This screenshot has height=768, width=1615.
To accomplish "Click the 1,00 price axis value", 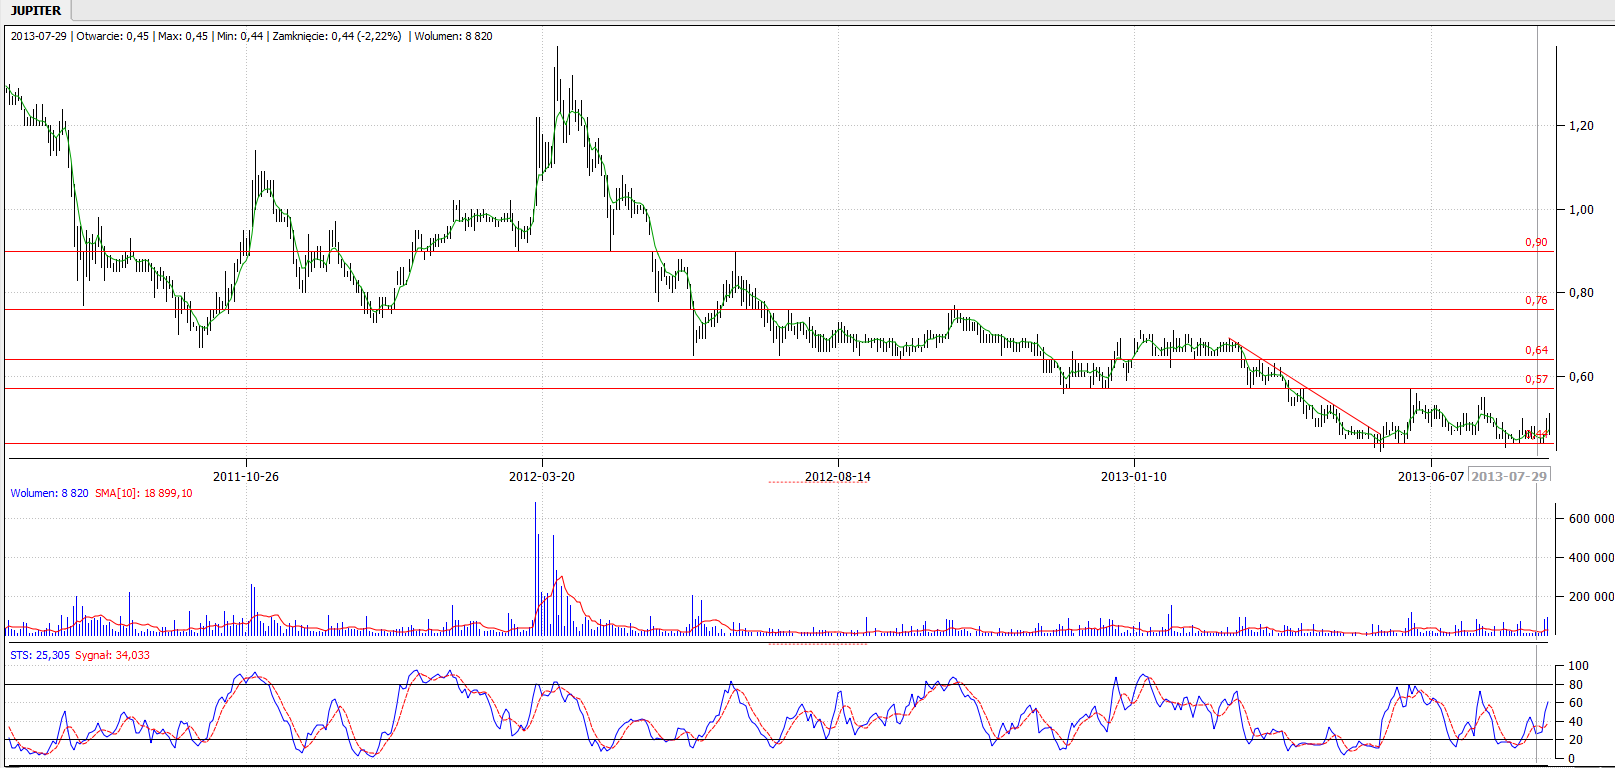I will (1582, 210).
